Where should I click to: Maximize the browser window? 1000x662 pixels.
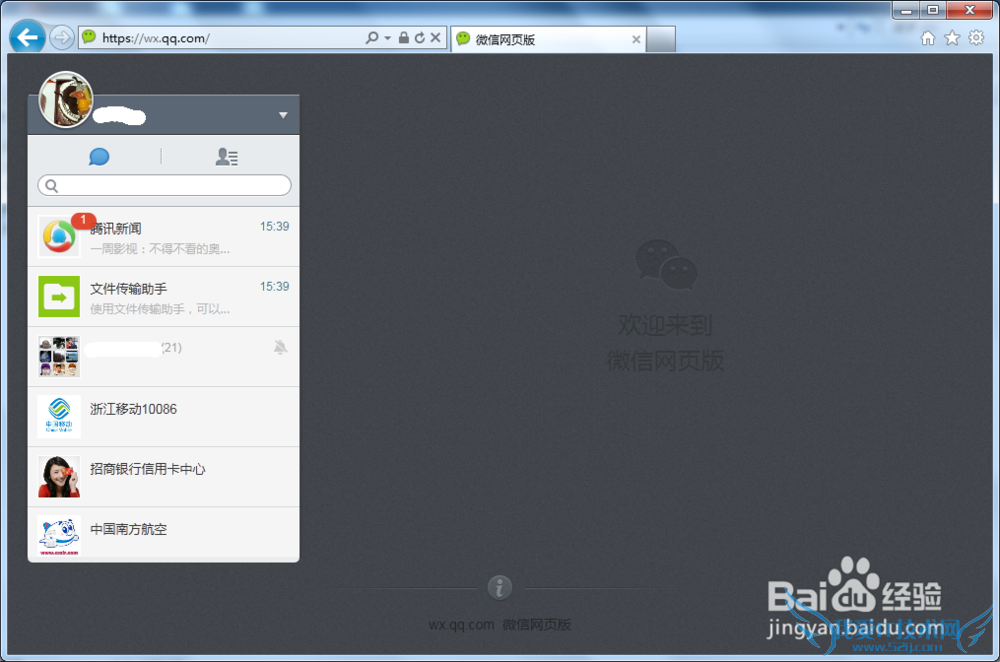tap(932, 10)
